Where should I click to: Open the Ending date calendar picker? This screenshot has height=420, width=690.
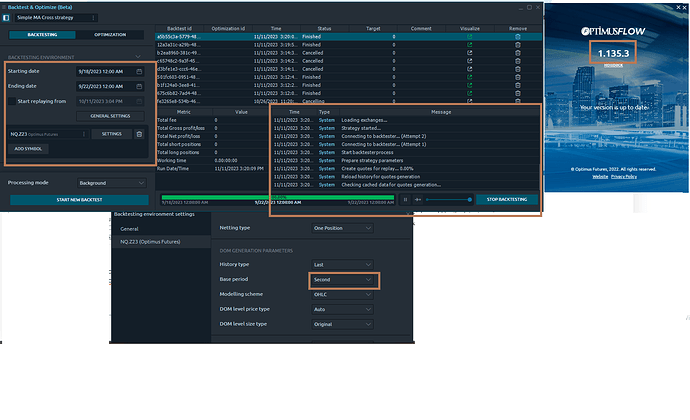click(139, 86)
